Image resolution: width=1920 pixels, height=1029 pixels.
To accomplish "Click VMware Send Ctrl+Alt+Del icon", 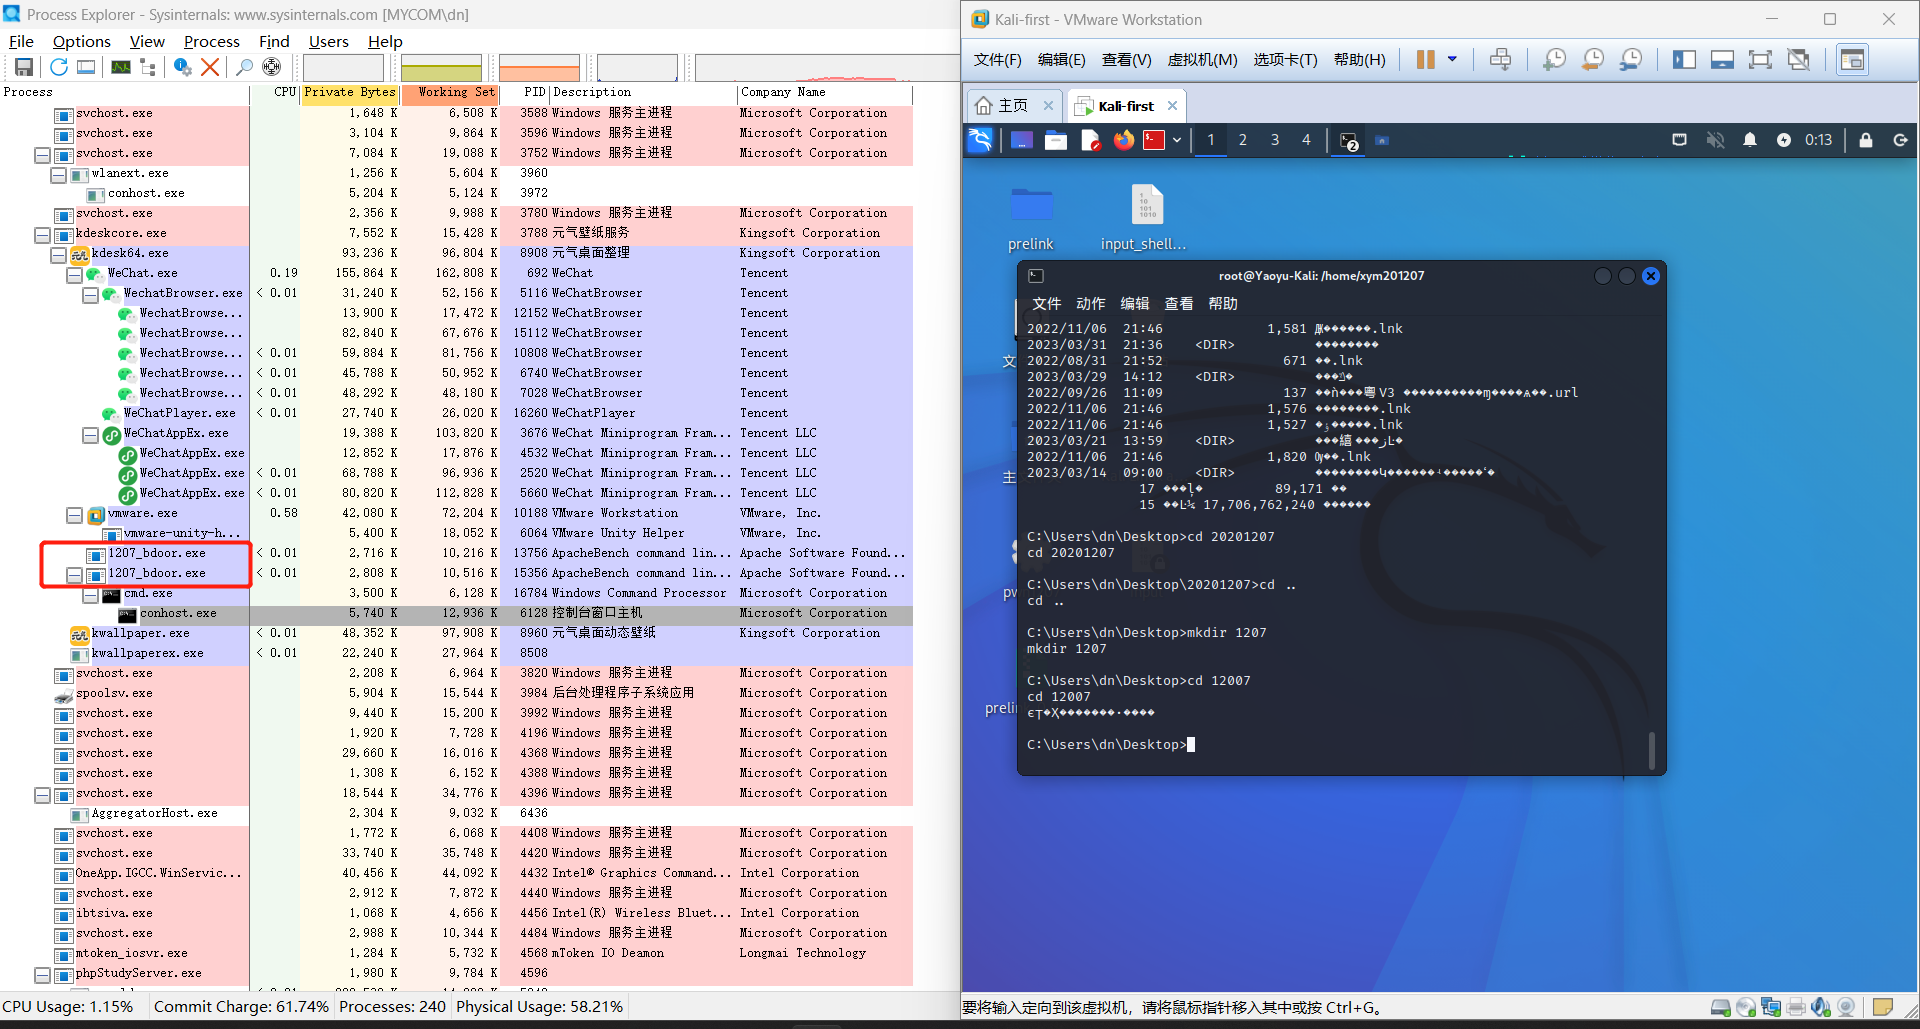I will point(1500,60).
